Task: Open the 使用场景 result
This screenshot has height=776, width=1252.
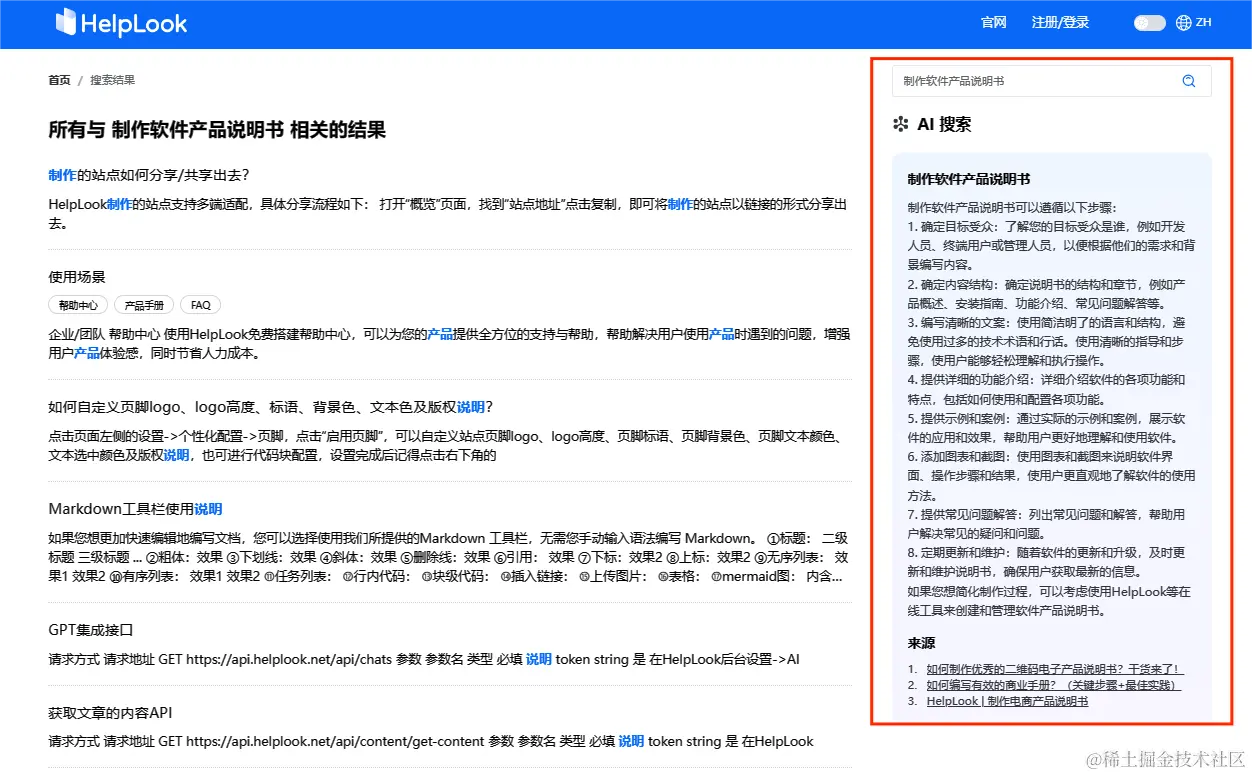Action: pyautogui.click(x=77, y=277)
